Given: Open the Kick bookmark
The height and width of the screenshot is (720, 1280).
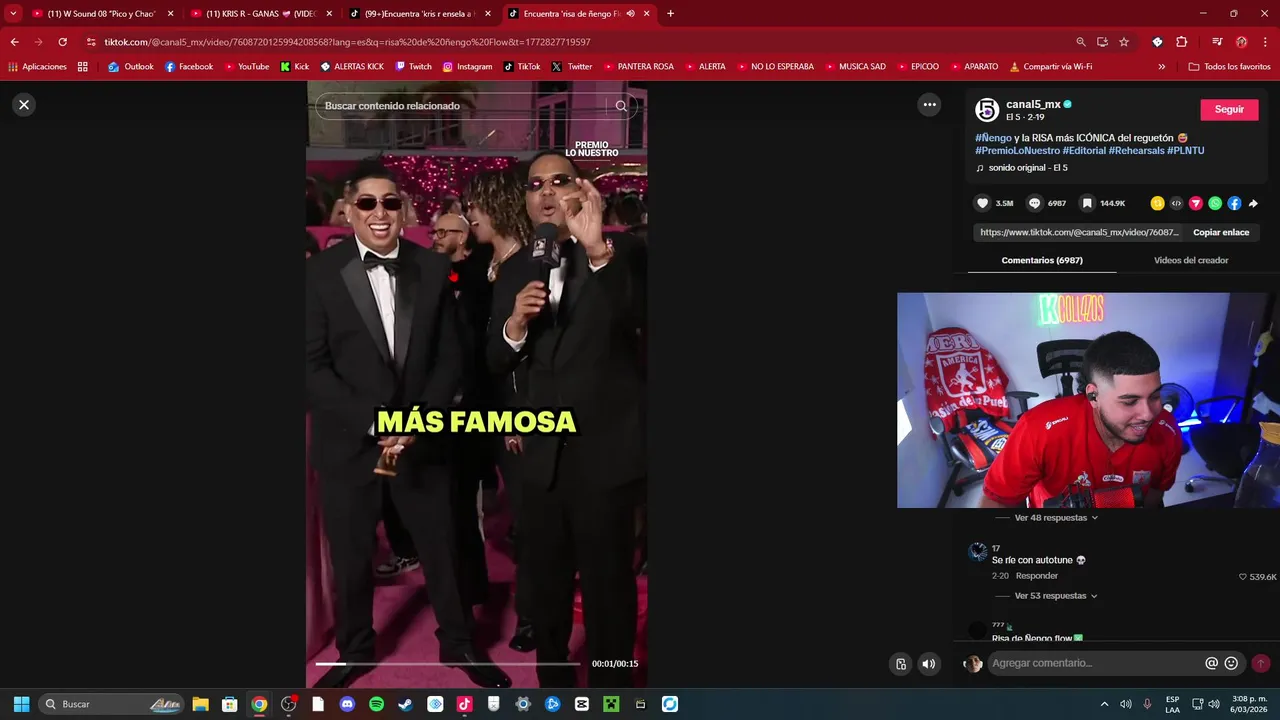Looking at the screenshot, I should pyautogui.click(x=294, y=67).
